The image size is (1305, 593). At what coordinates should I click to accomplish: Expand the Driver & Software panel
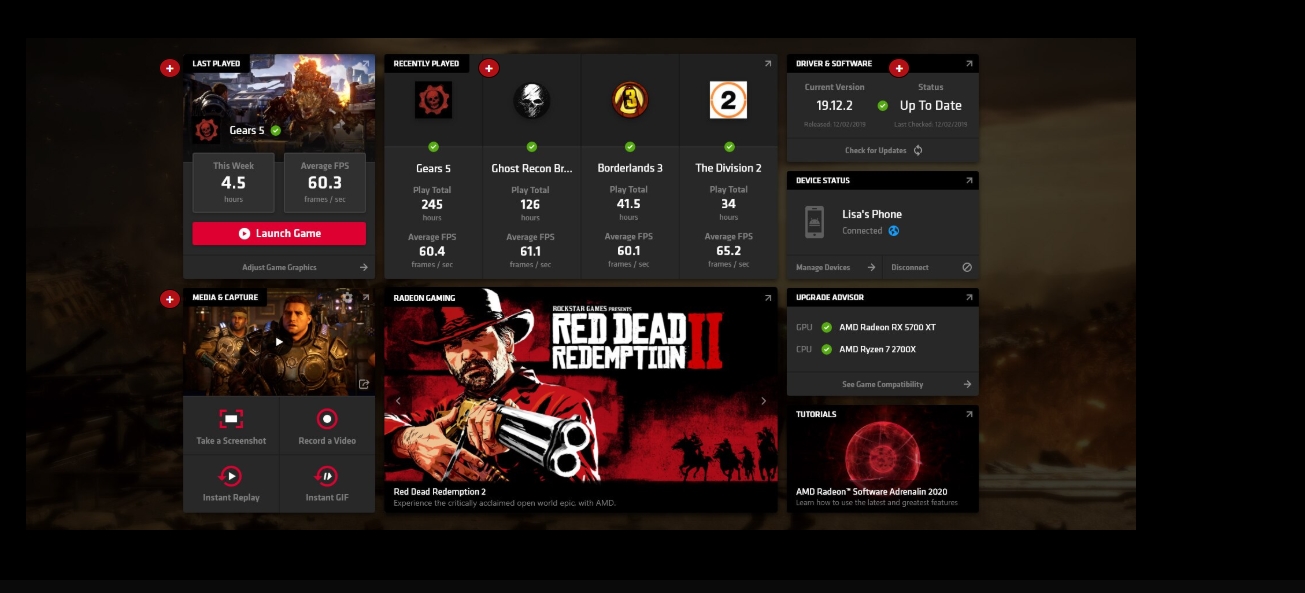tap(969, 63)
